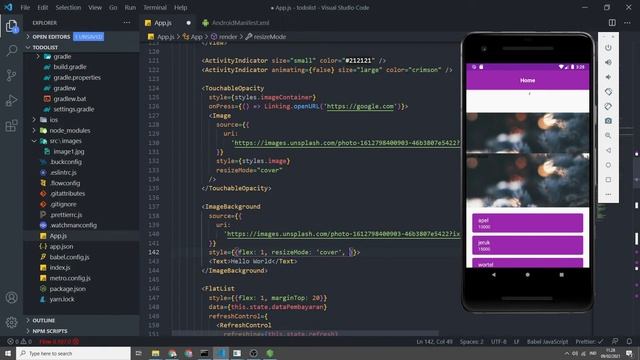Click the emulator sidebar back triangle
This screenshot has width=640, height=360.
pyautogui.click(x=608, y=150)
